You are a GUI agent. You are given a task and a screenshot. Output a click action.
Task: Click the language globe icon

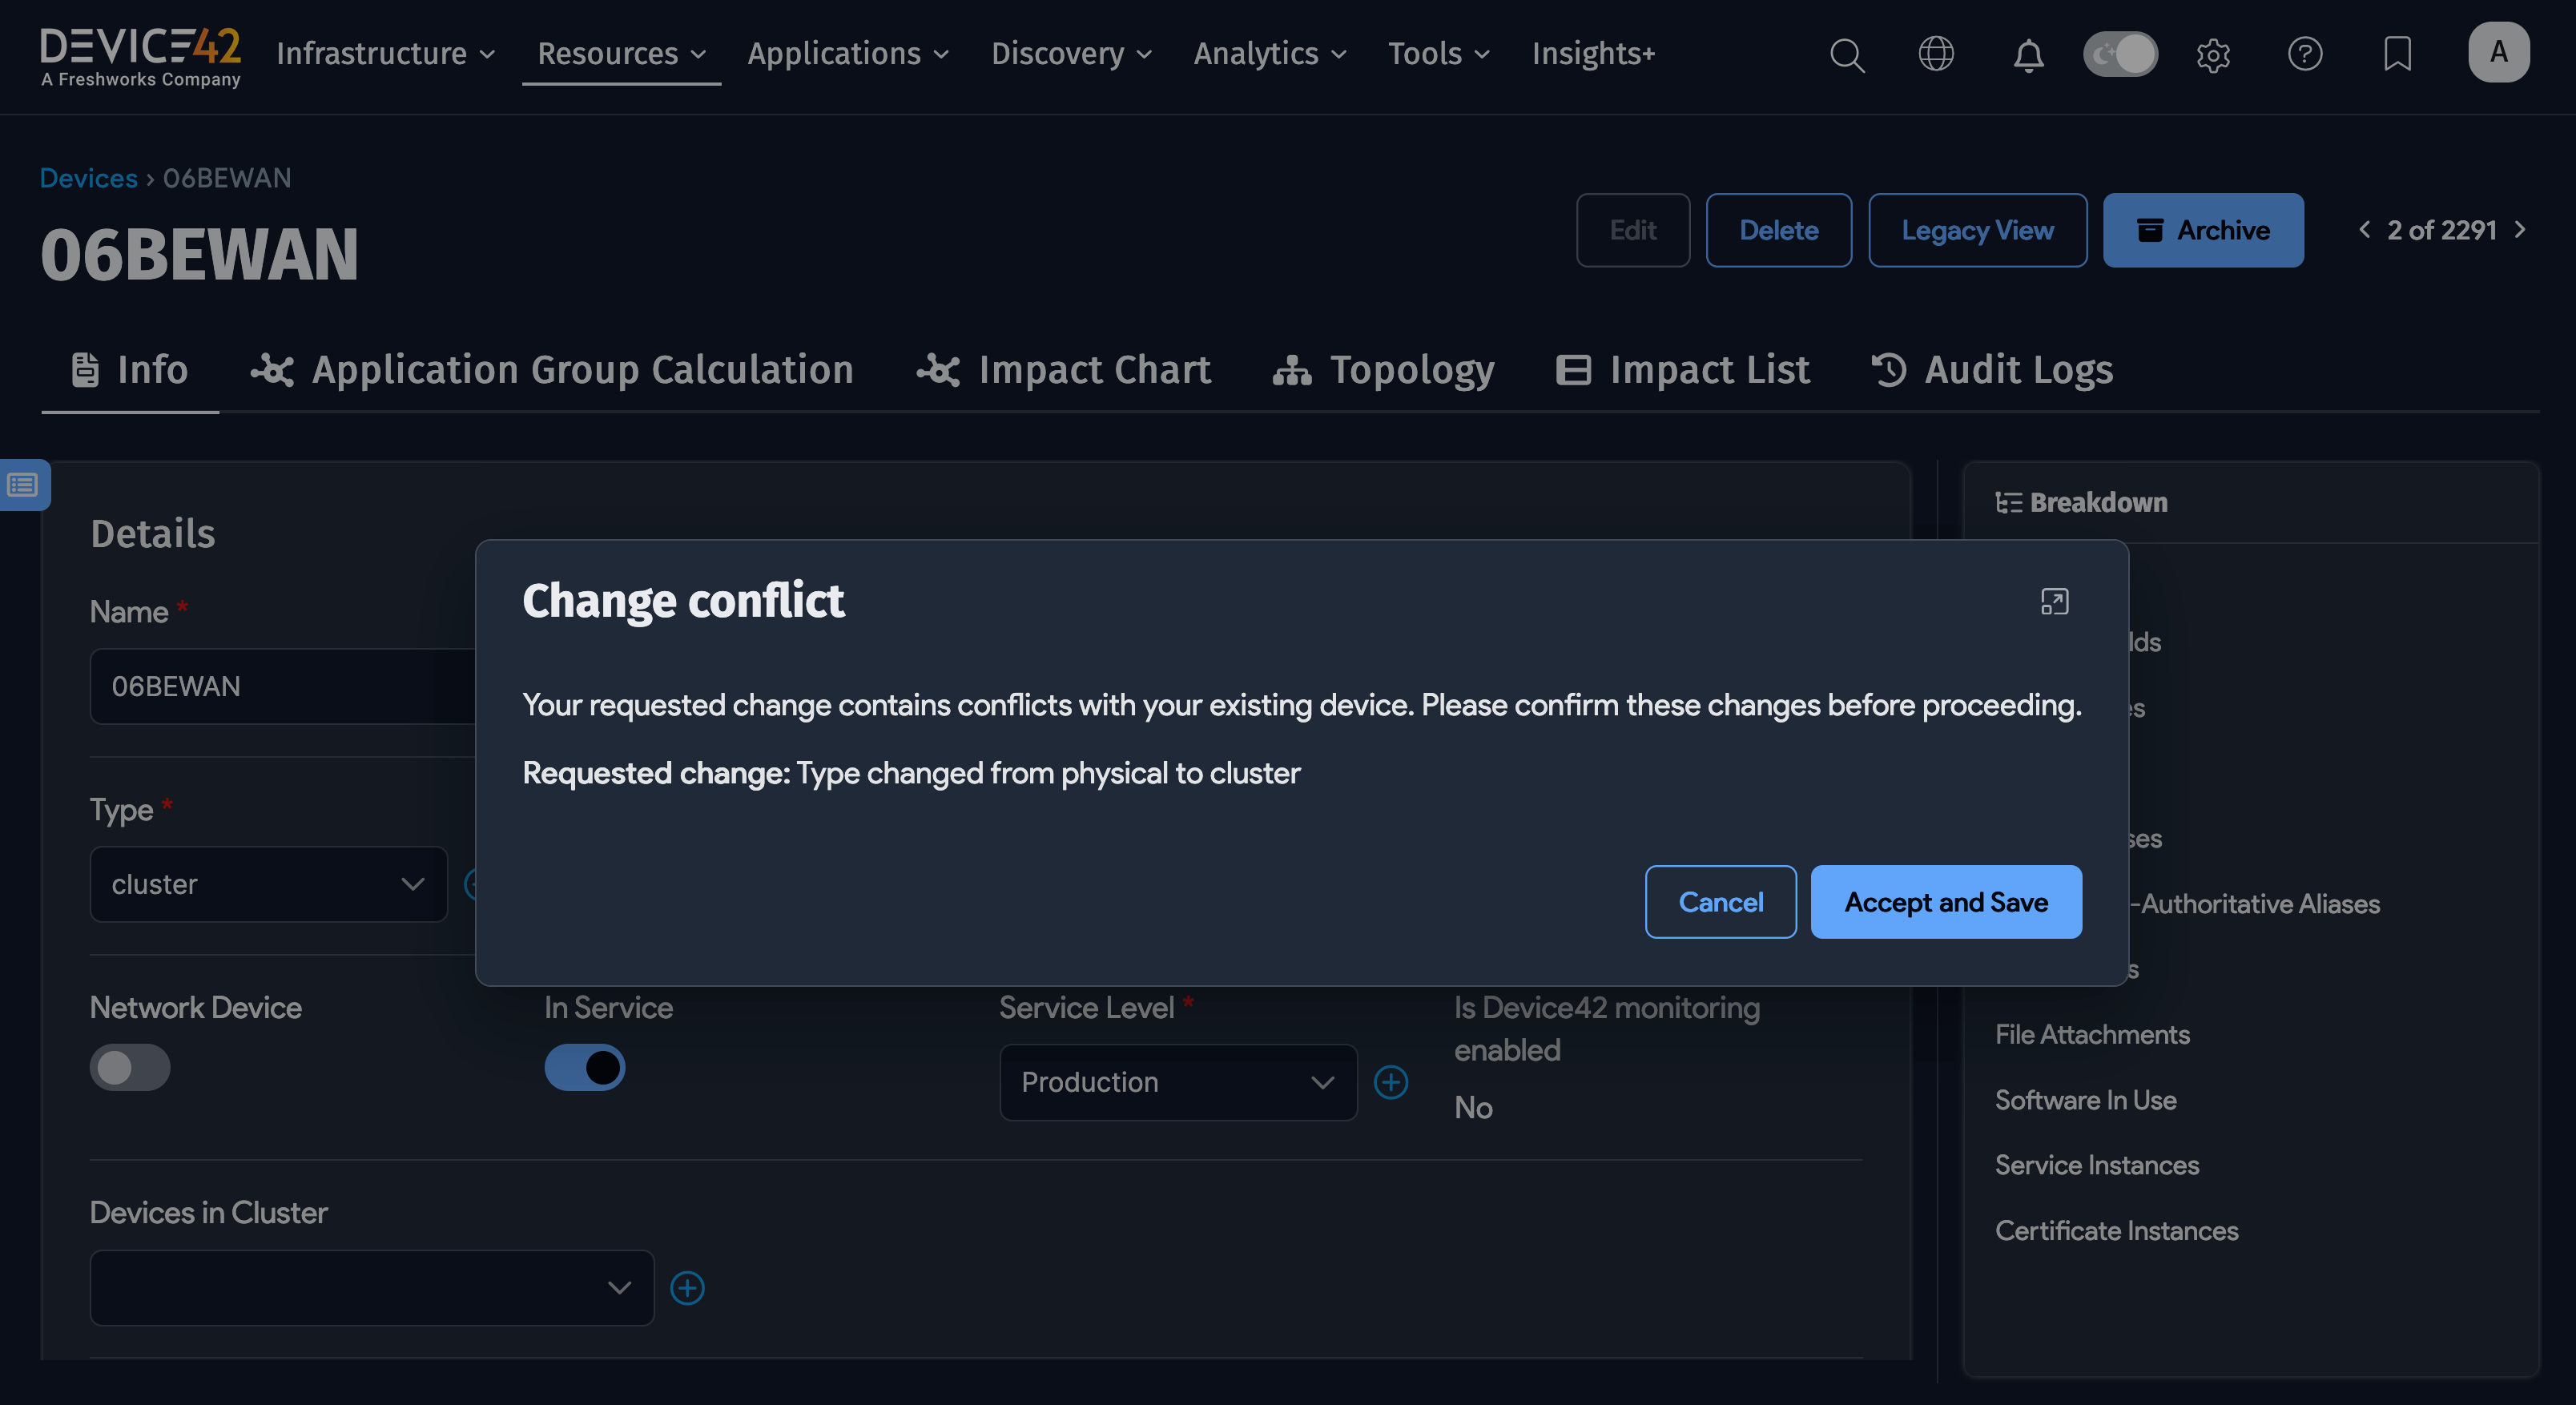pos(1936,55)
